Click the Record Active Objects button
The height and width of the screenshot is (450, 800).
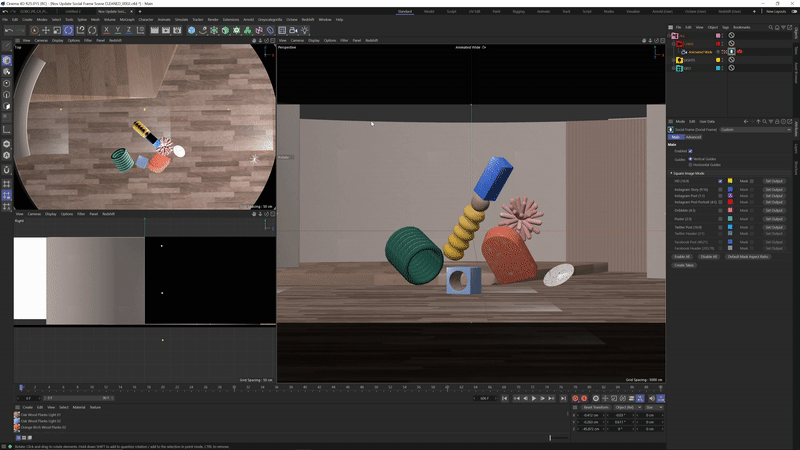576,398
